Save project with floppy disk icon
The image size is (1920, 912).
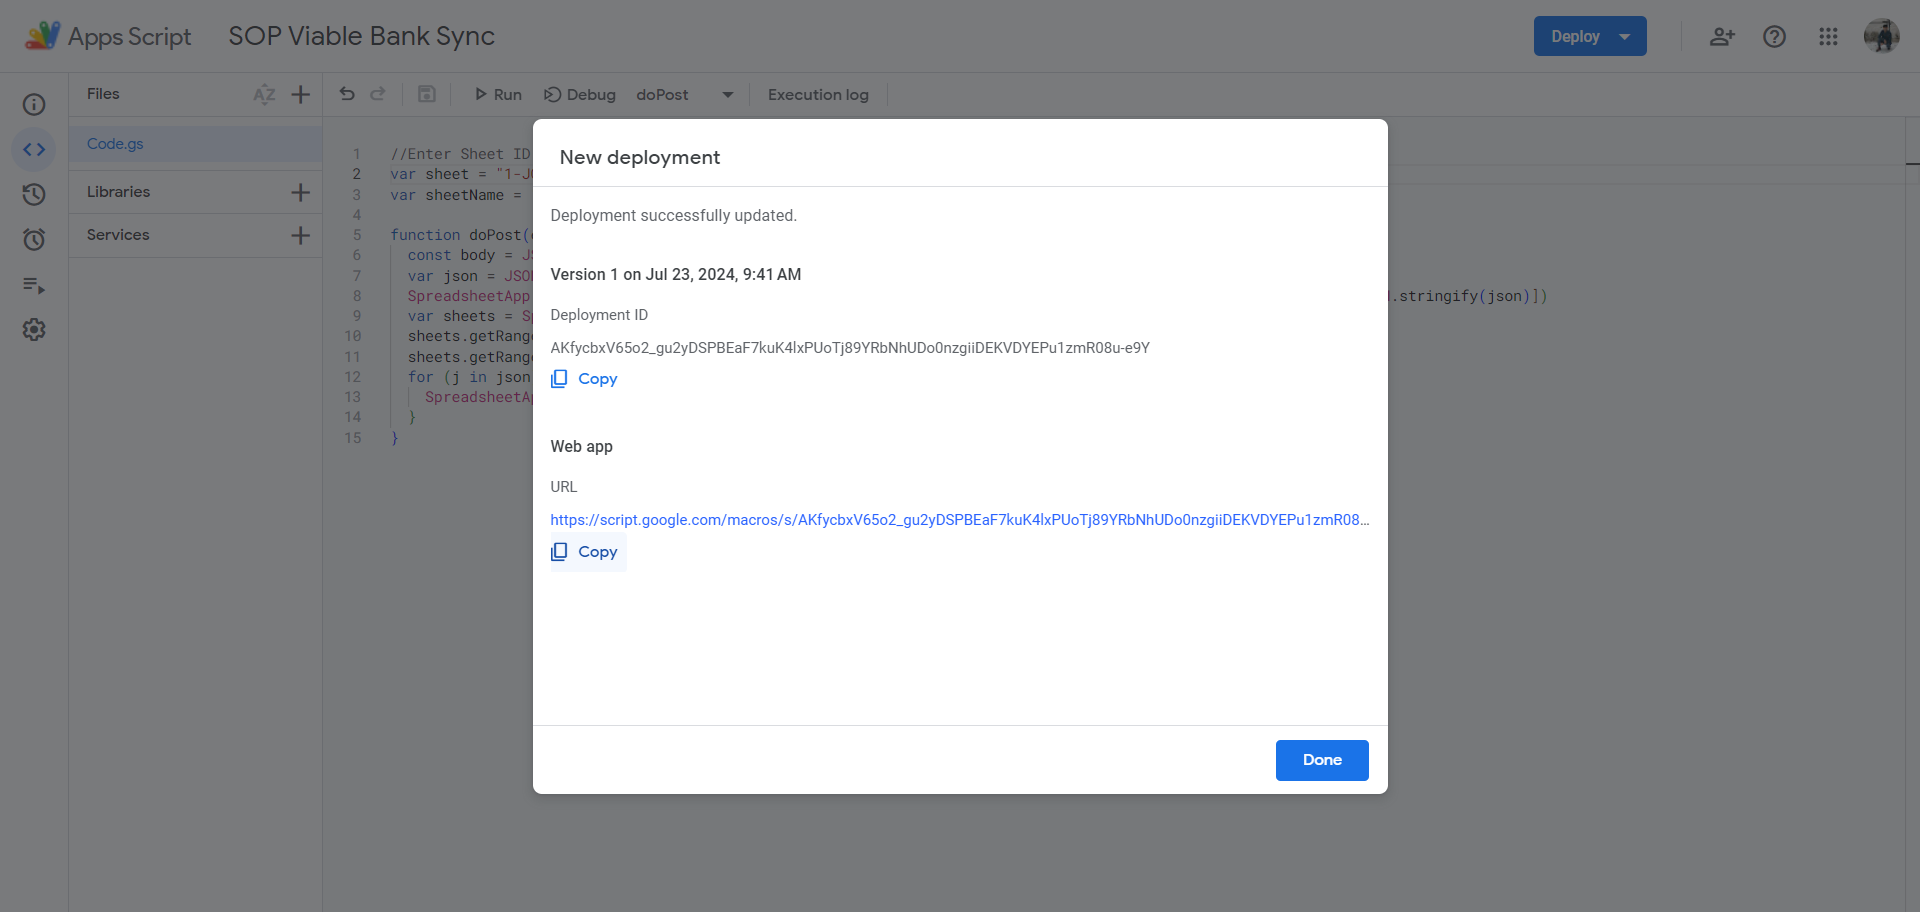click(x=426, y=94)
